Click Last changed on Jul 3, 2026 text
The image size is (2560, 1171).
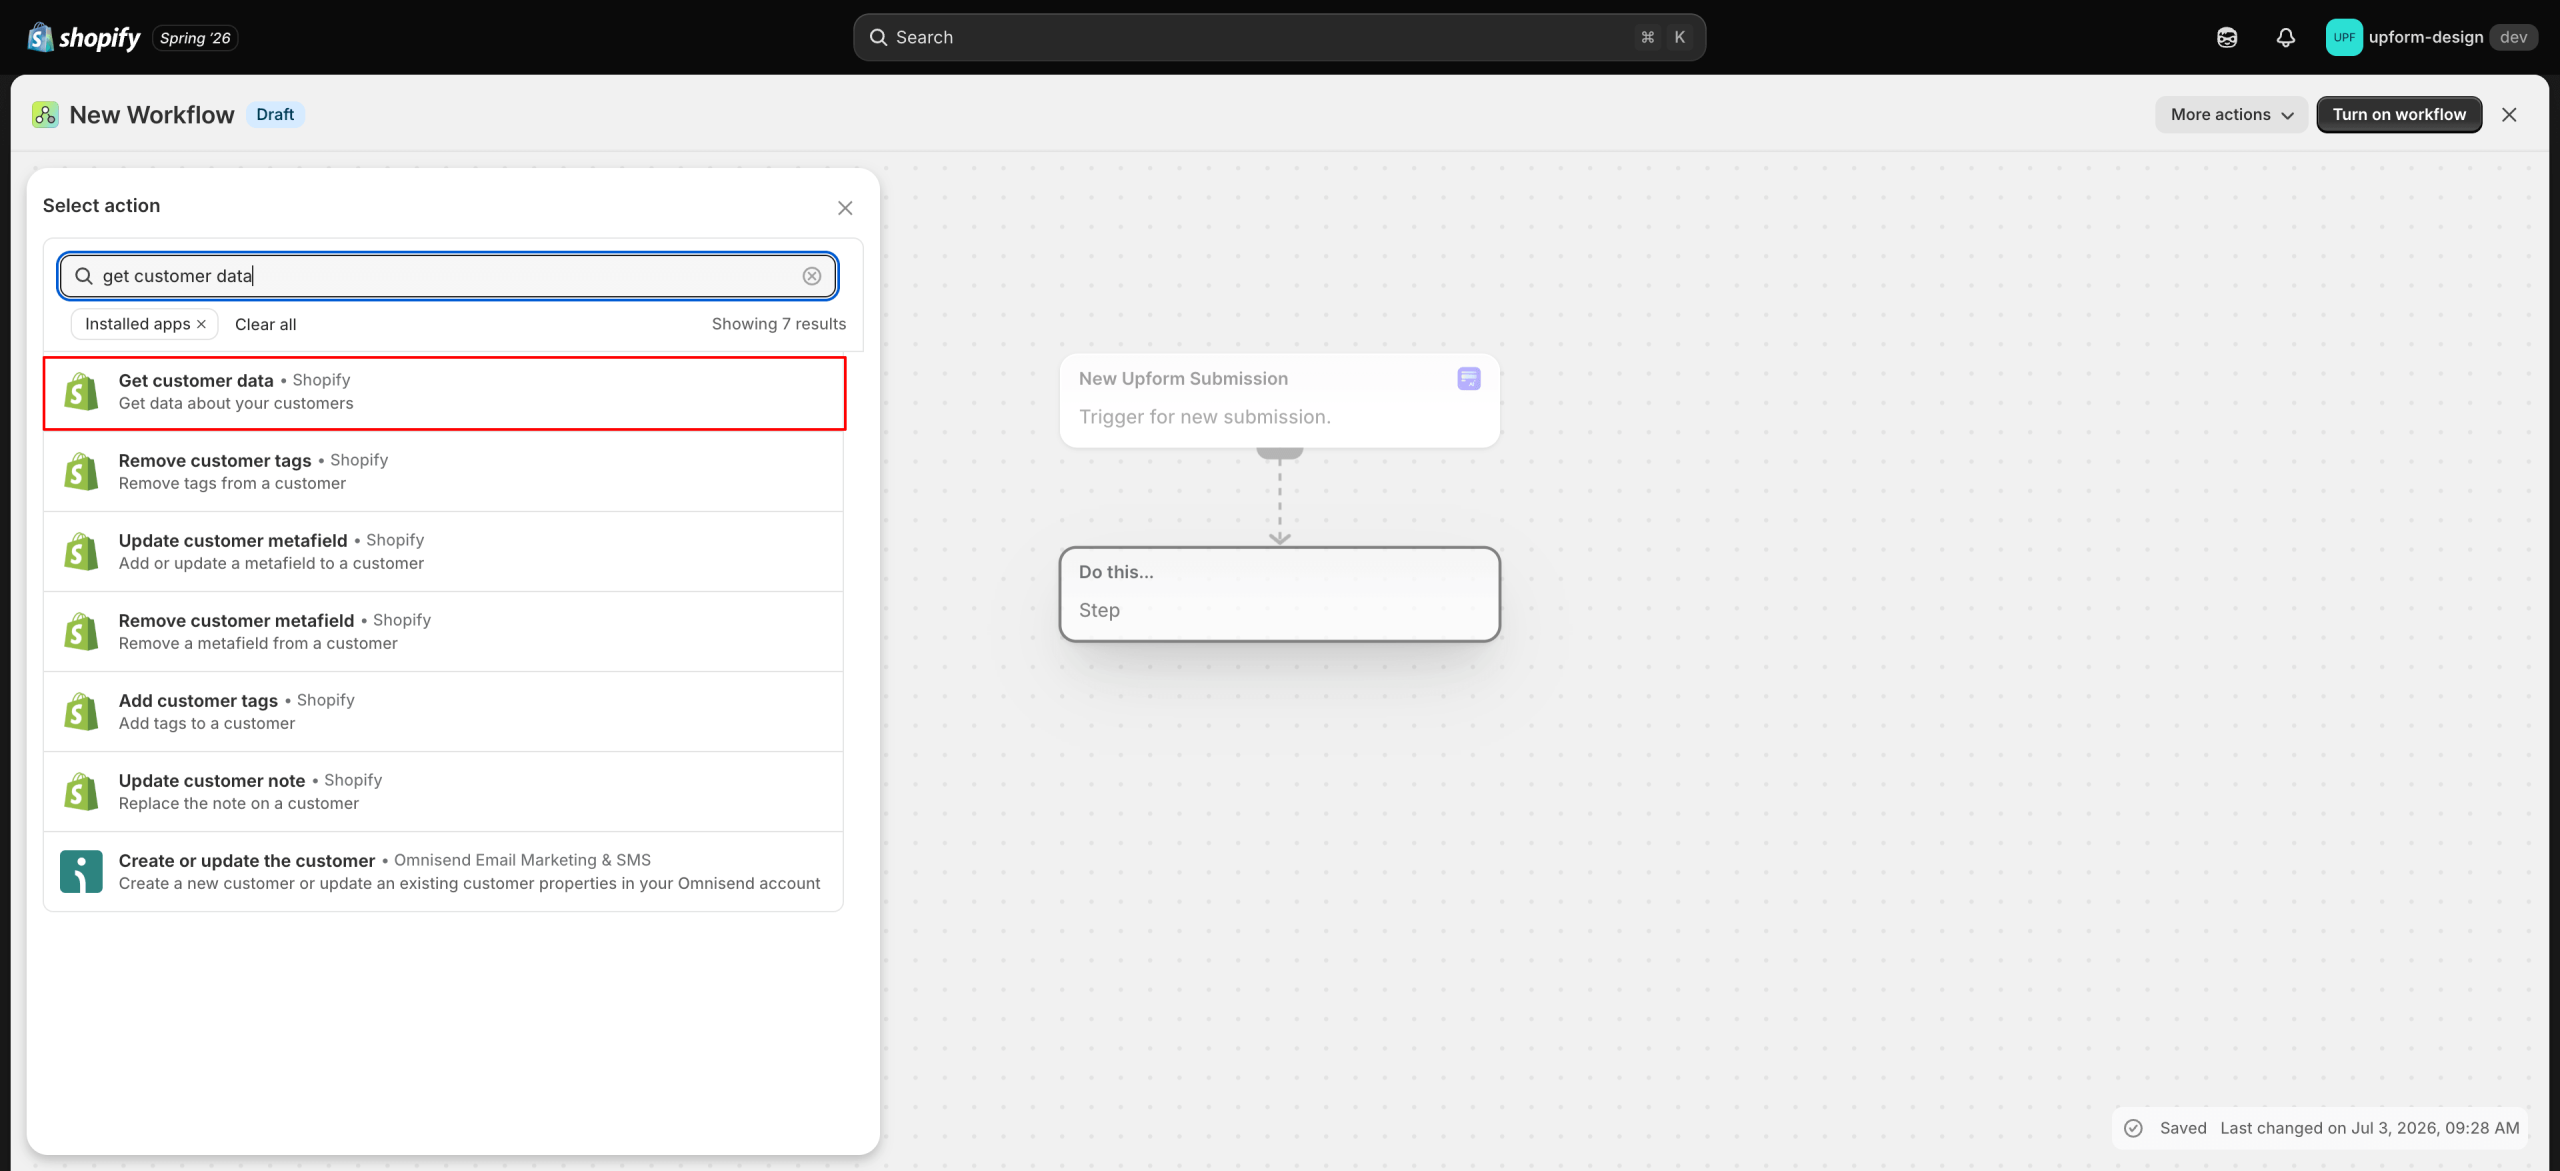(x=2369, y=1128)
